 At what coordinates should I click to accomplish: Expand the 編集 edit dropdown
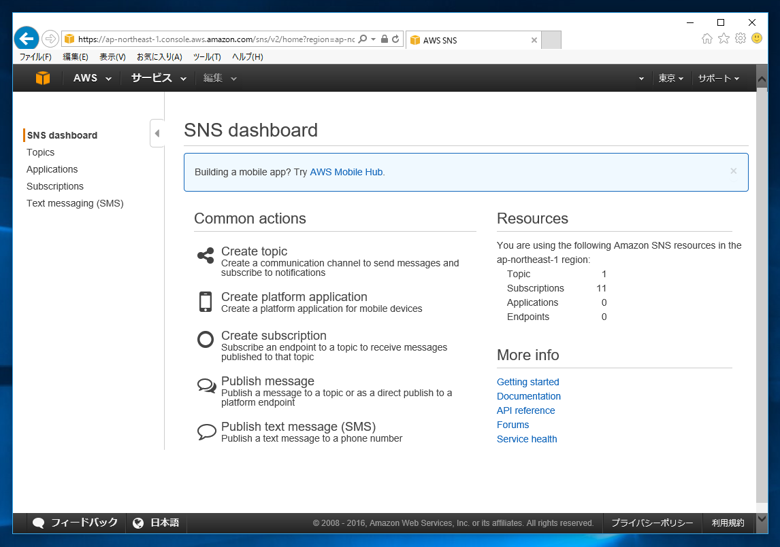(219, 78)
